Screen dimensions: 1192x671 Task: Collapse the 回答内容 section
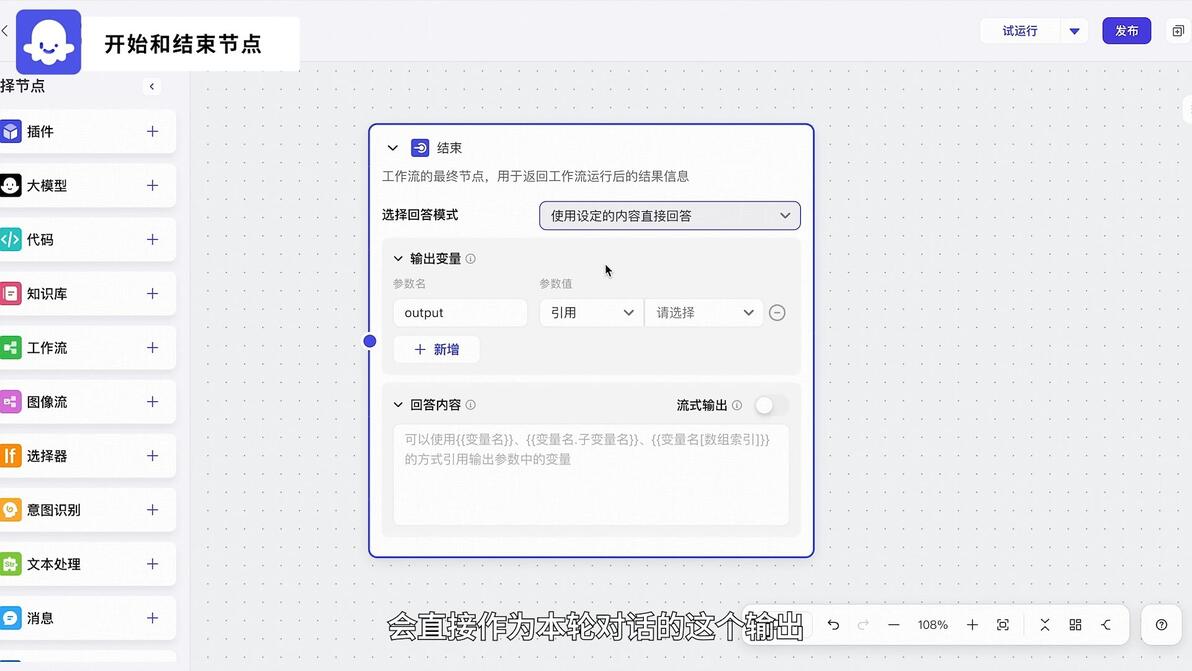point(398,405)
